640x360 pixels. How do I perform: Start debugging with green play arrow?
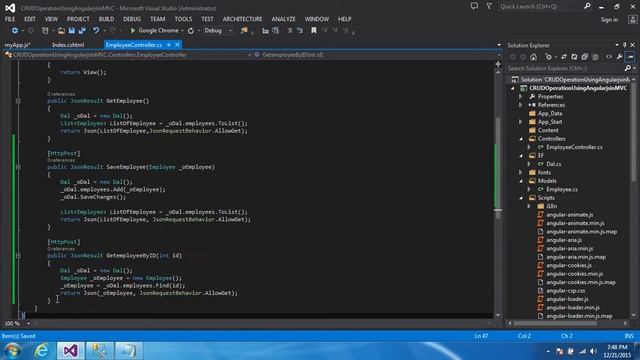(133, 31)
